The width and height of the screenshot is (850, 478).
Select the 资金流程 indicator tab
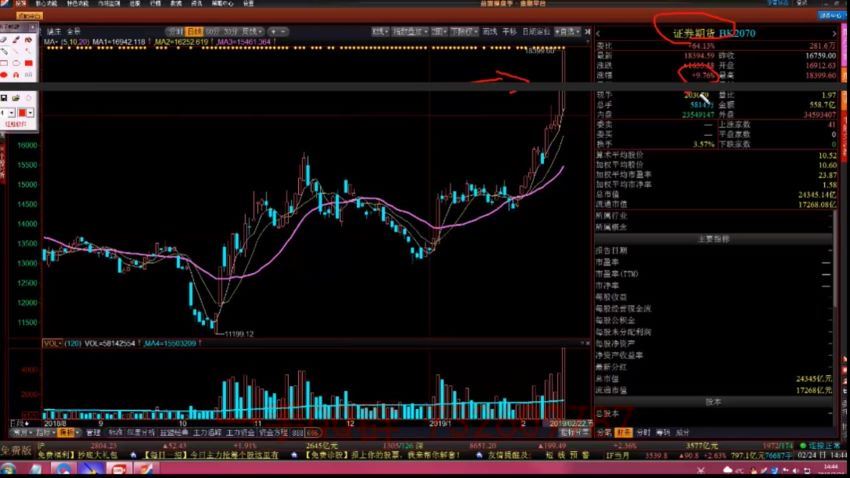pyautogui.click(x=273, y=432)
